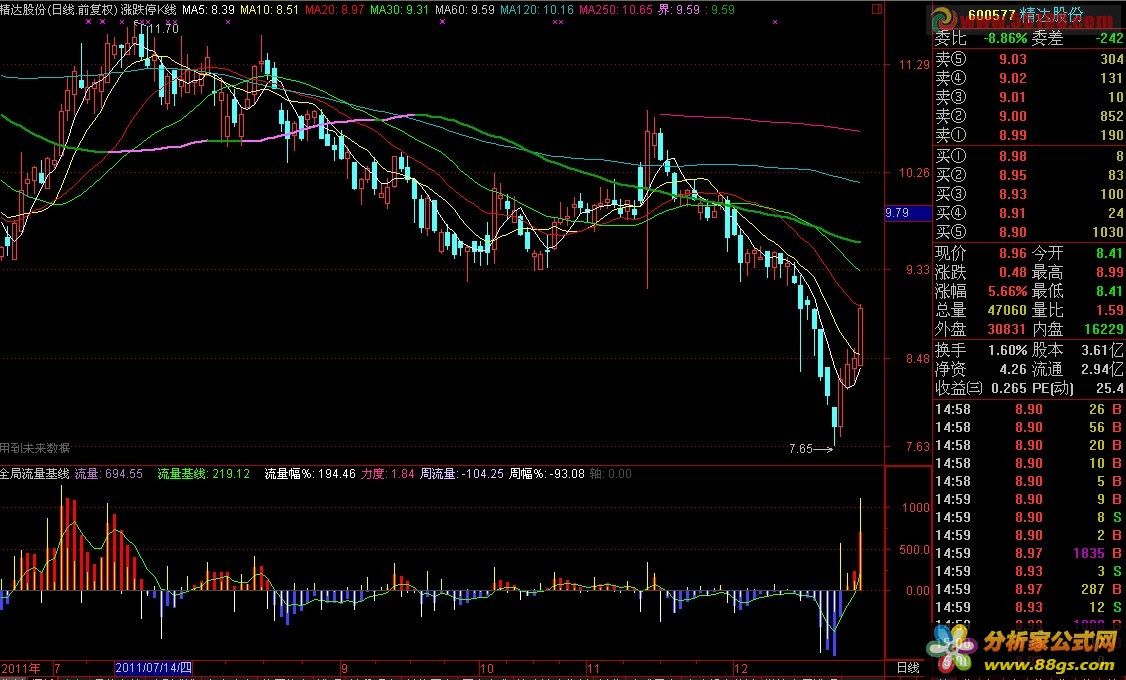Viewport: 1126px width, 680px height.
Task: Click the 买① bid row at 8.98
Action: click(x=1029, y=156)
